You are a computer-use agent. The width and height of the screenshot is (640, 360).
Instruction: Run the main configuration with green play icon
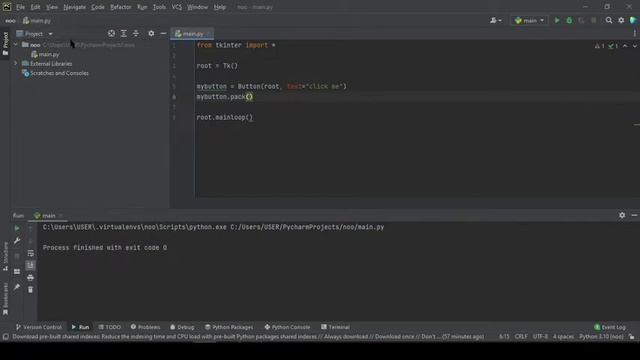click(x=557, y=20)
